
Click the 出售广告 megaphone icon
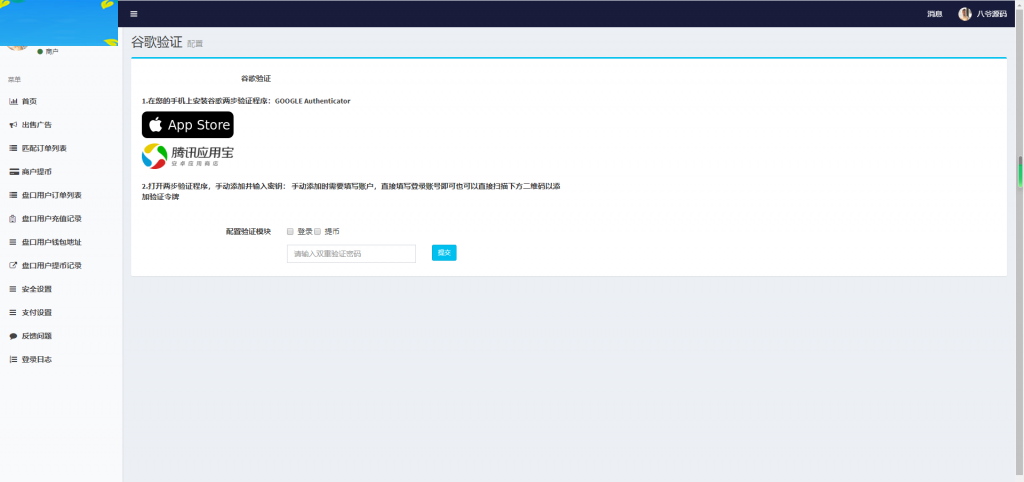pyautogui.click(x=13, y=125)
